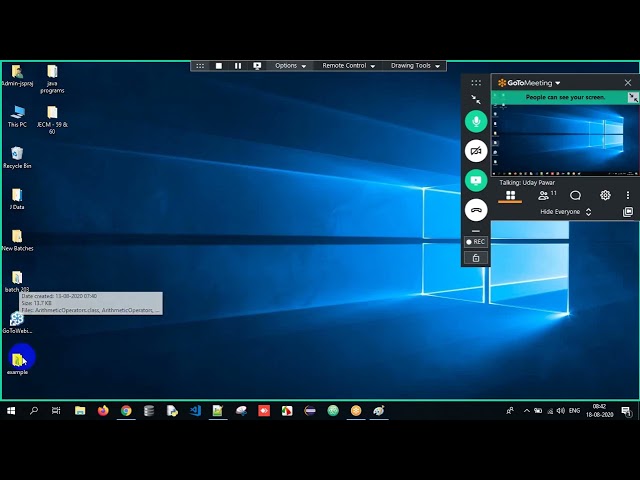
Task: Select the Recycle Bin
Action: coord(17,158)
